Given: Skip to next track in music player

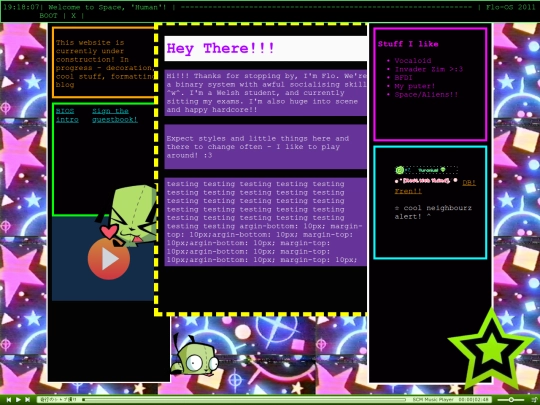Looking at the screenshot, I should tap(28, 399).
